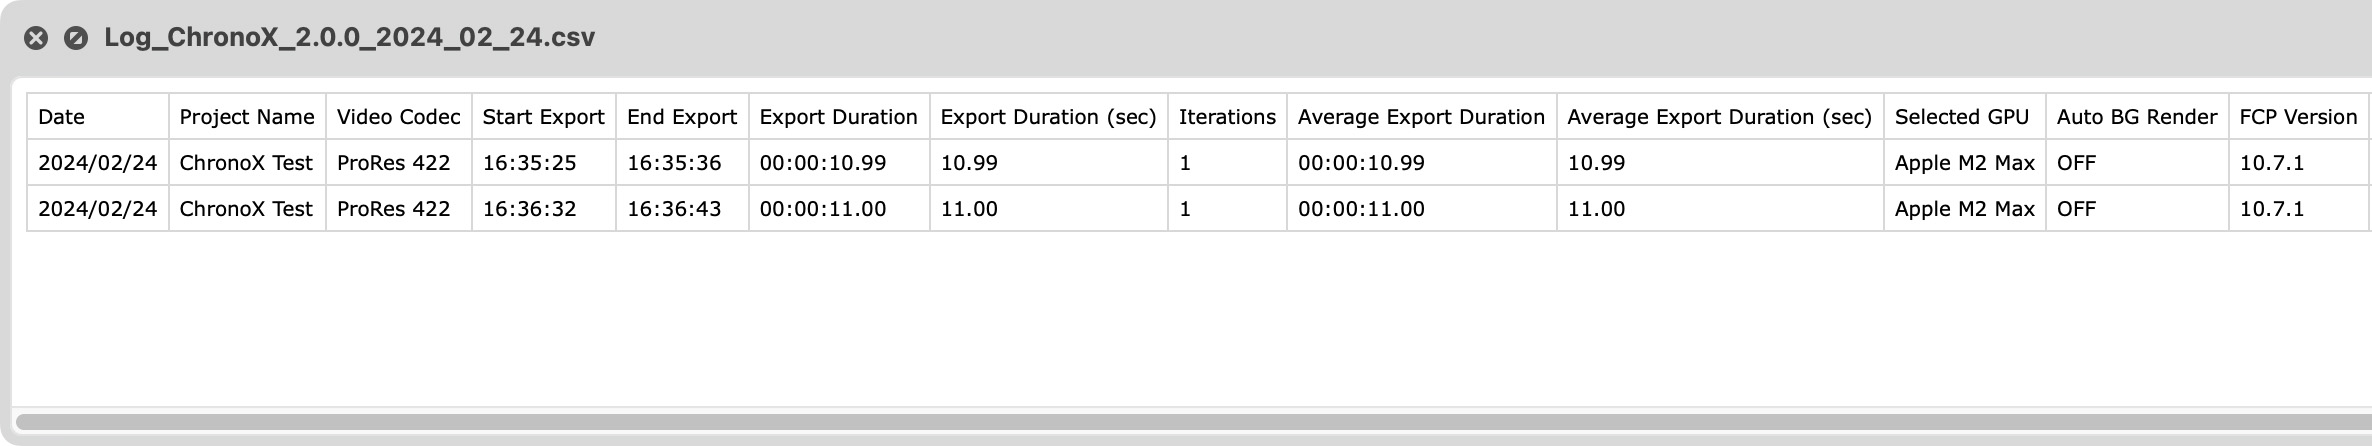Select the Export Duration (sec) header
Screen dimensions: 2372x446
pyautogui.click(x=1049, y=117)
